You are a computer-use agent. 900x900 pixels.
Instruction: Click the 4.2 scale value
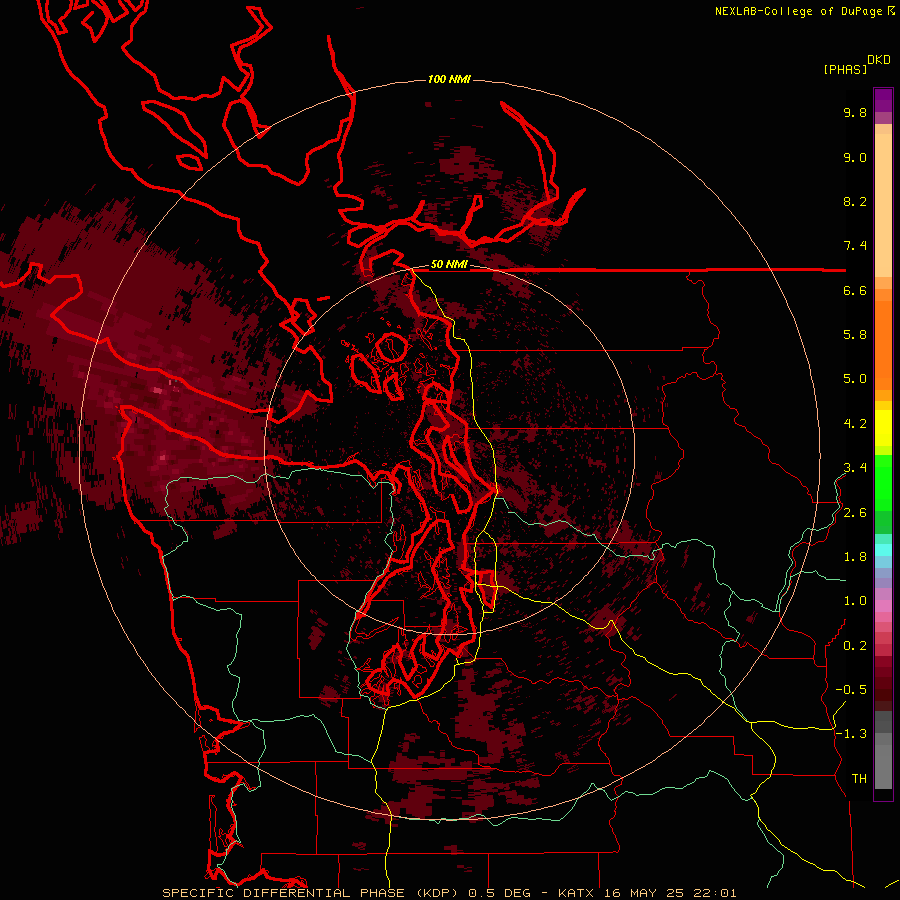pos(855,424)
